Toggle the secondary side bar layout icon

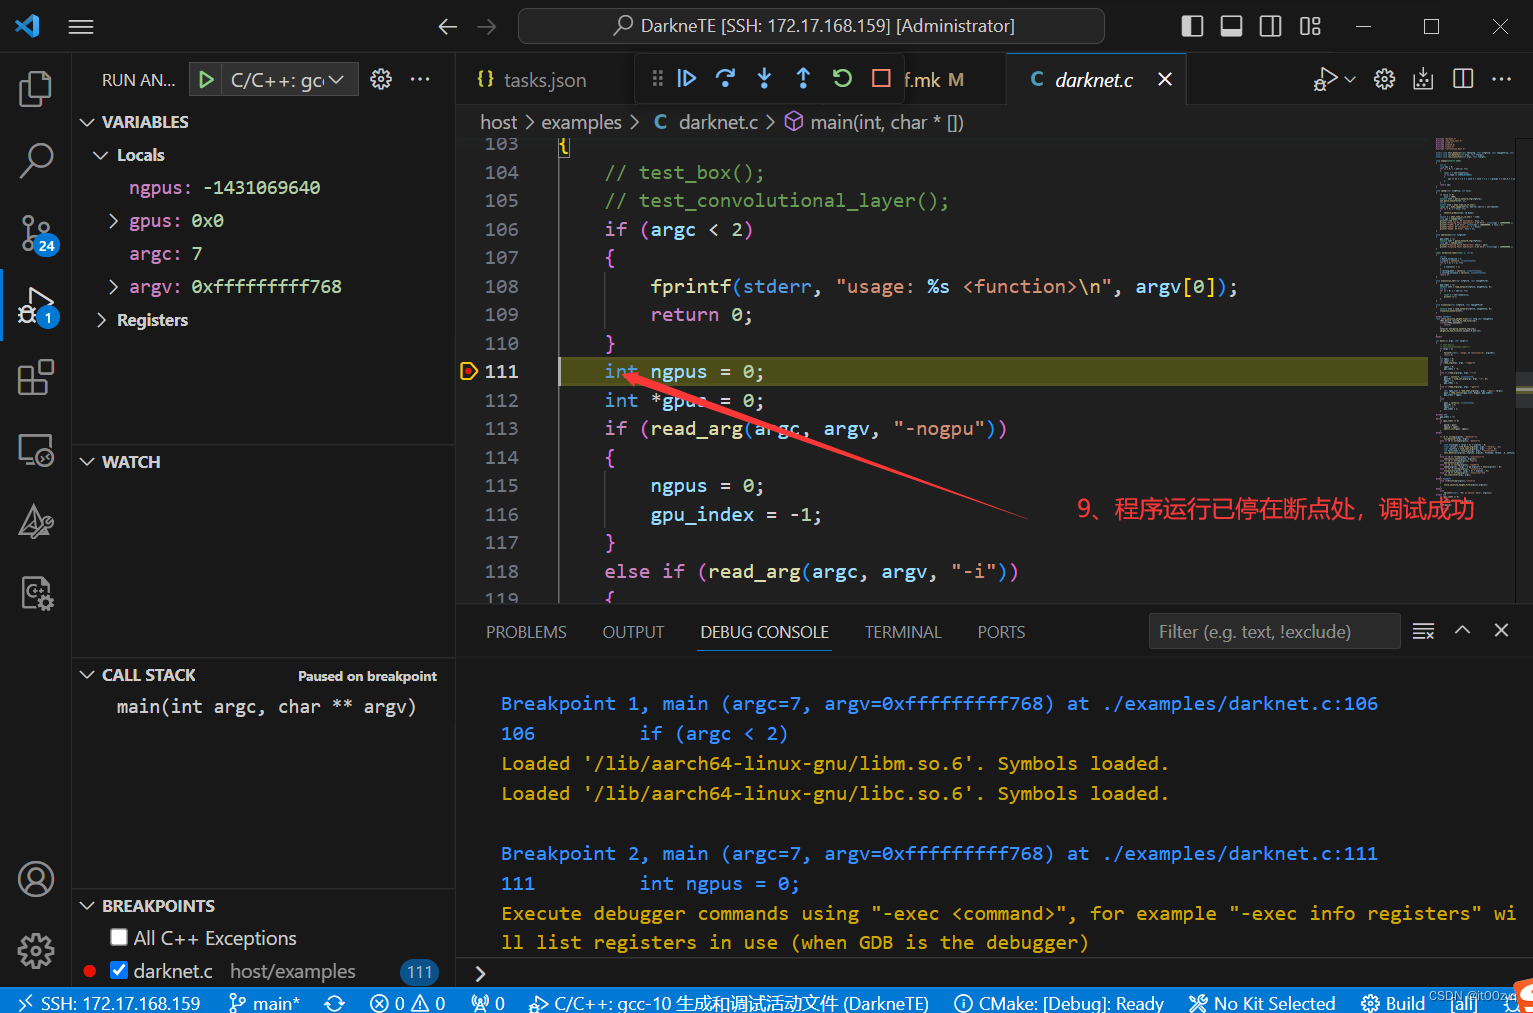coord(1271,26)
